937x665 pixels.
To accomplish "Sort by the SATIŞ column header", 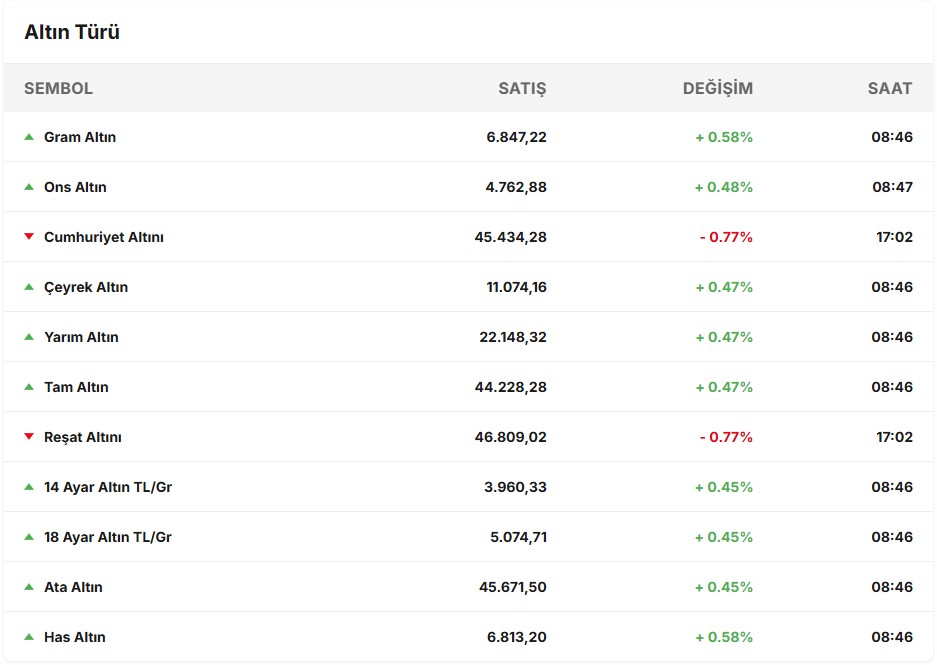I will point(522,88).
